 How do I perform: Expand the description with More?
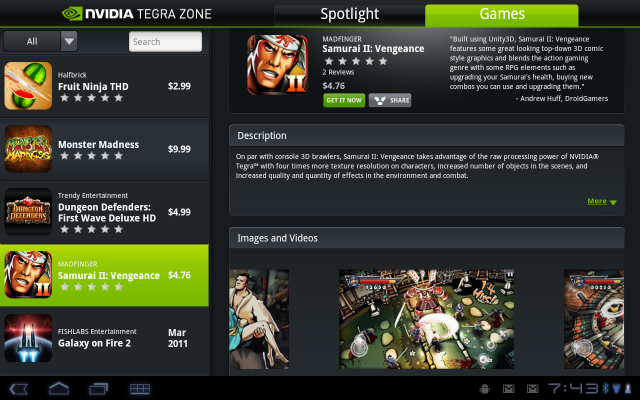pyautogui.click(x=602, y=201)
